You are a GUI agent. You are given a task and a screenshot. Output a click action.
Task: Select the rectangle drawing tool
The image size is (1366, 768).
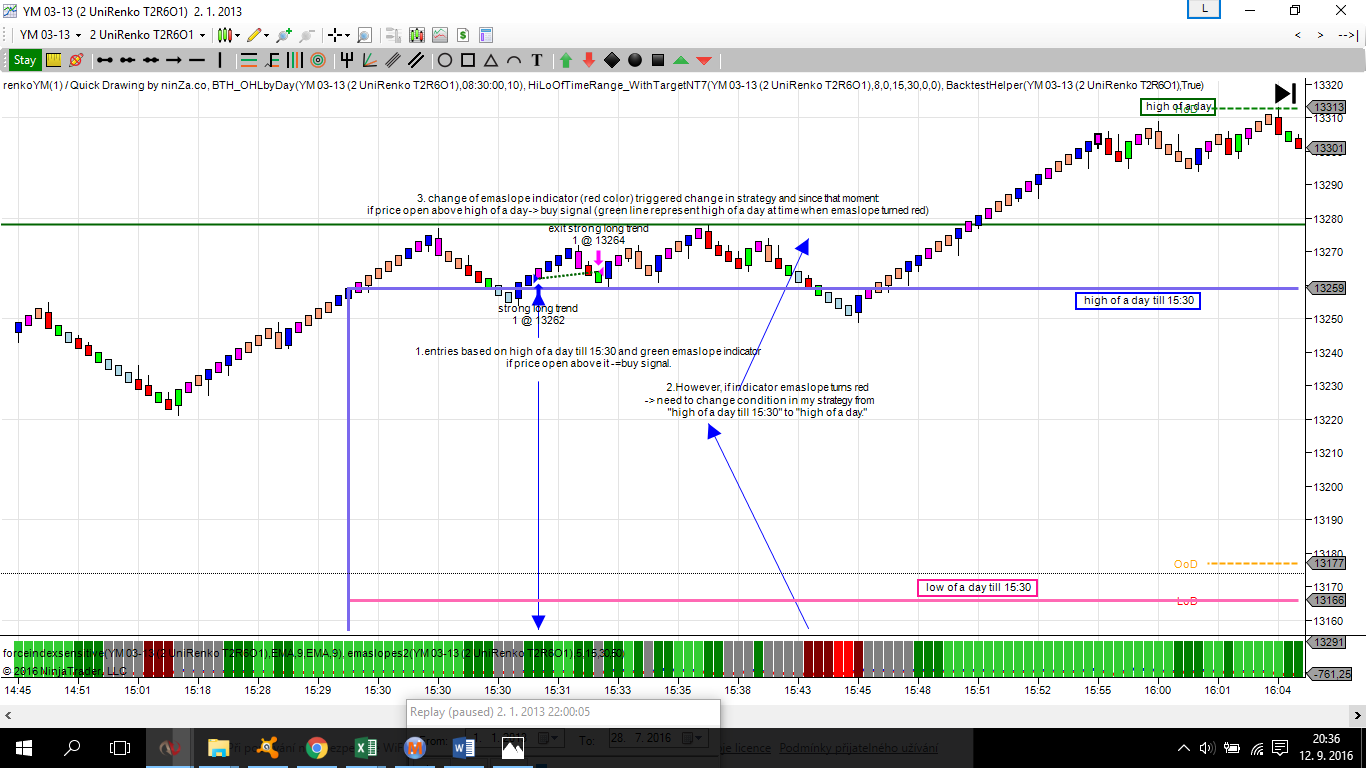468,60
